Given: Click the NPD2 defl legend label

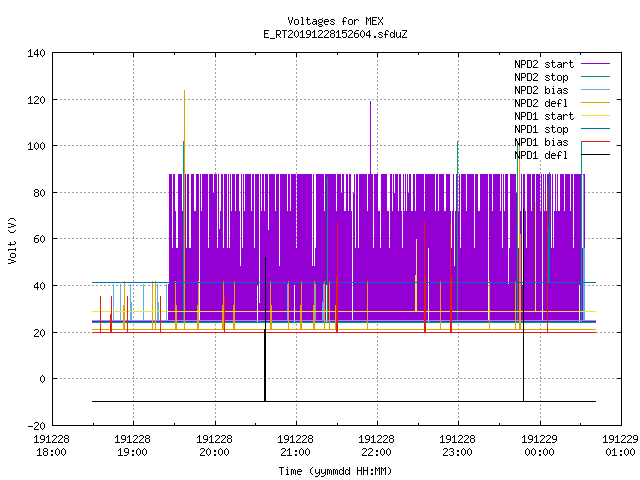Looking at the screenshot, I should tap(541, 103).
